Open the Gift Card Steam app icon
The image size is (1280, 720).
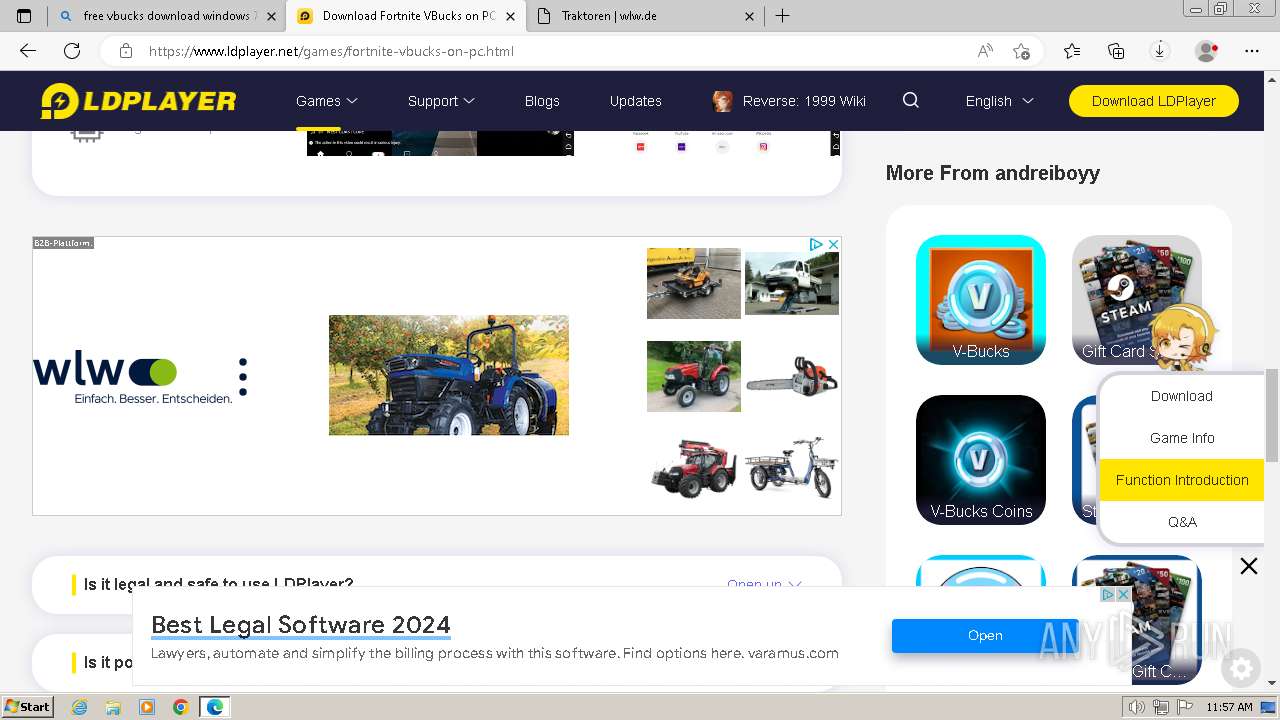pyautogui.click(x=1137, y=300)
